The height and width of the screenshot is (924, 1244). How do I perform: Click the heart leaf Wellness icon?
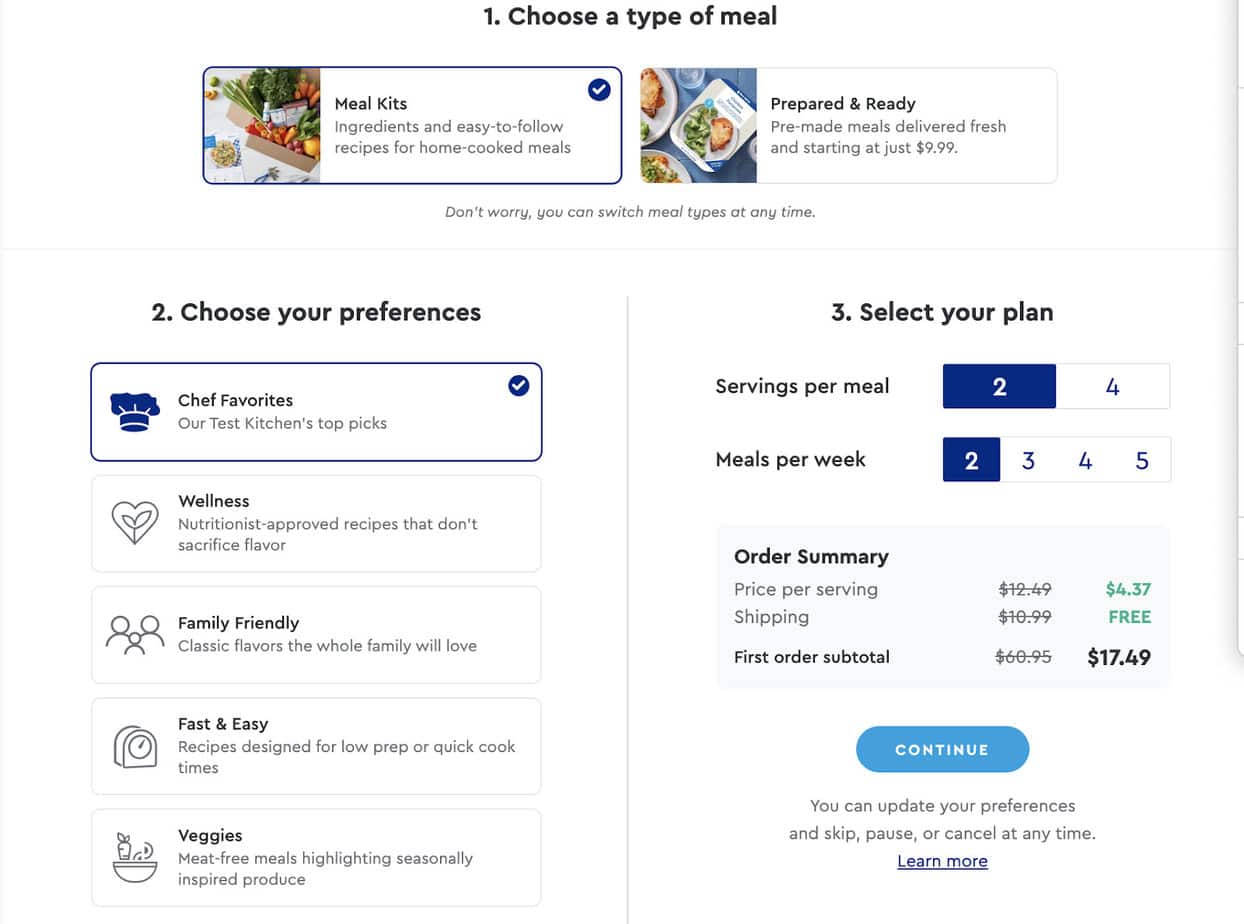click(135, 523)
